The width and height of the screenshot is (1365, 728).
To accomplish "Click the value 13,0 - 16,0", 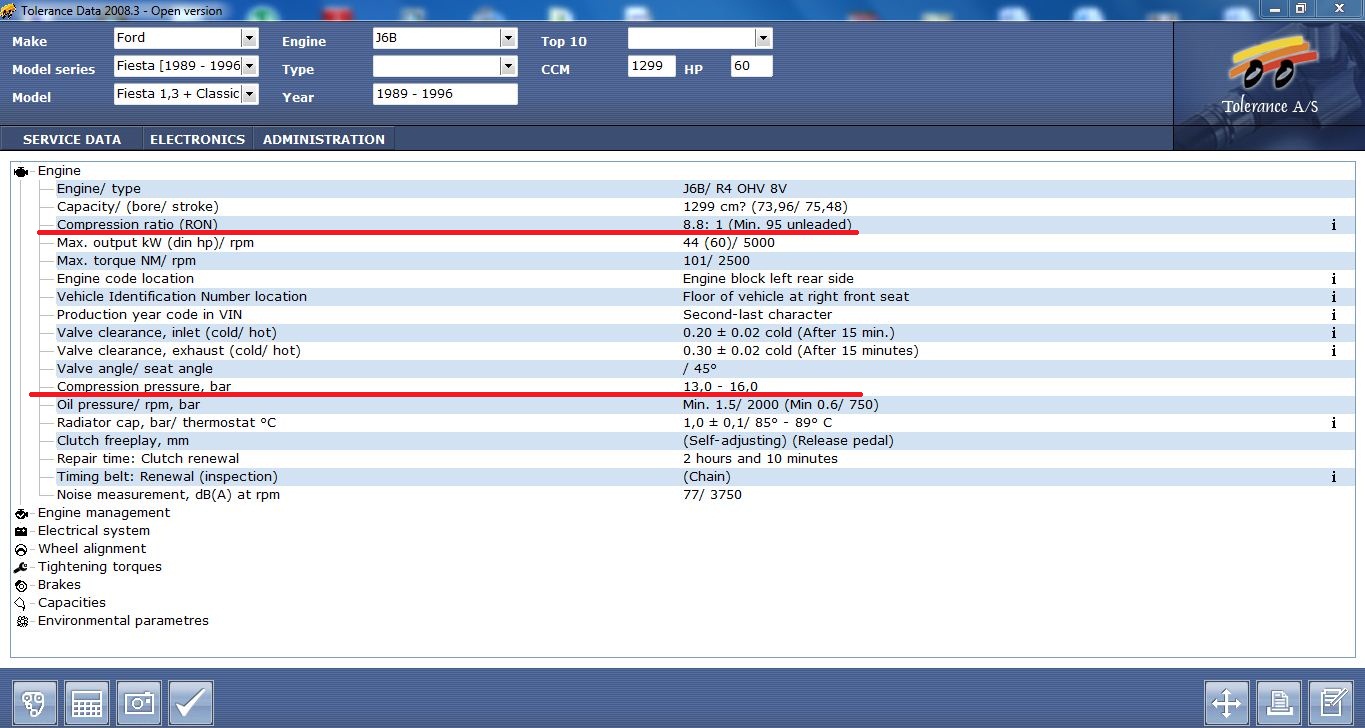I will (720, 387).
